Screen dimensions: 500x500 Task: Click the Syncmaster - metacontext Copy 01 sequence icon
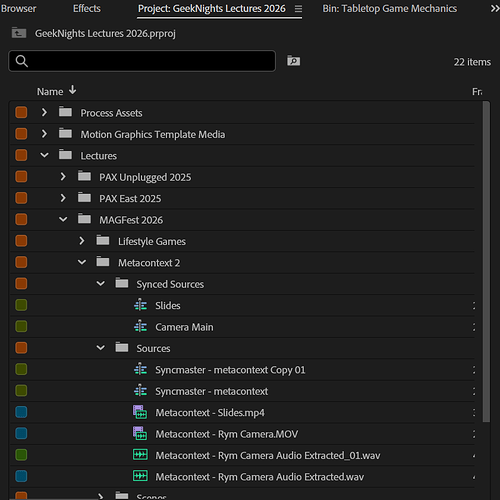tap(140, 369)
